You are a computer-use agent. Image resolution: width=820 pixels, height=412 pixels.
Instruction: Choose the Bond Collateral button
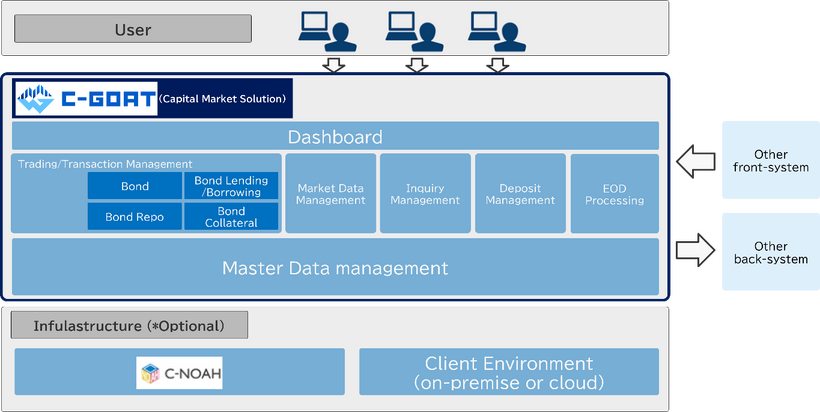pyautogui.click(x=231, y=216)
